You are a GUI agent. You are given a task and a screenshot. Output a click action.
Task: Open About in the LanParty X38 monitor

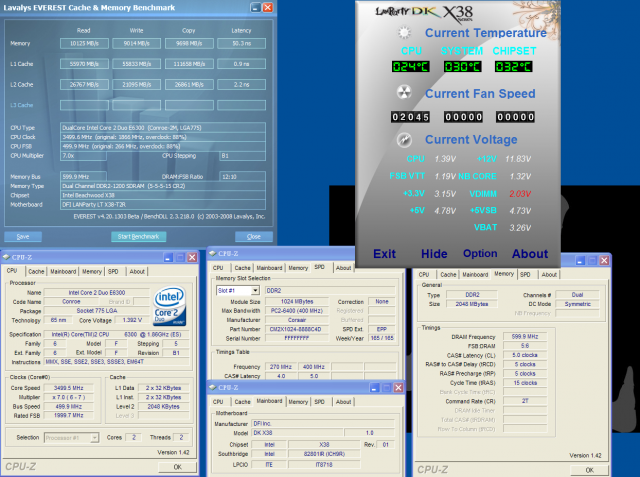pos(530,254)
